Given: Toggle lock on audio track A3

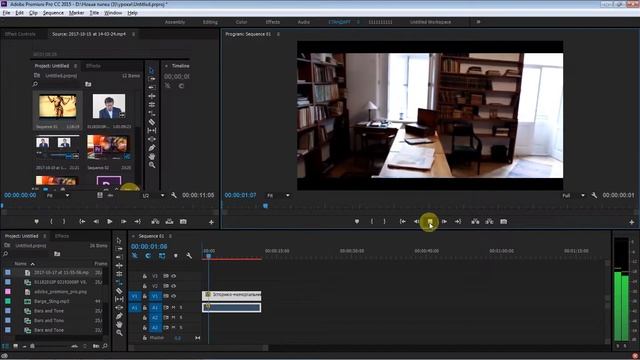Looking at the screenshot, I should pyautogui.click(x=144, y=327).
